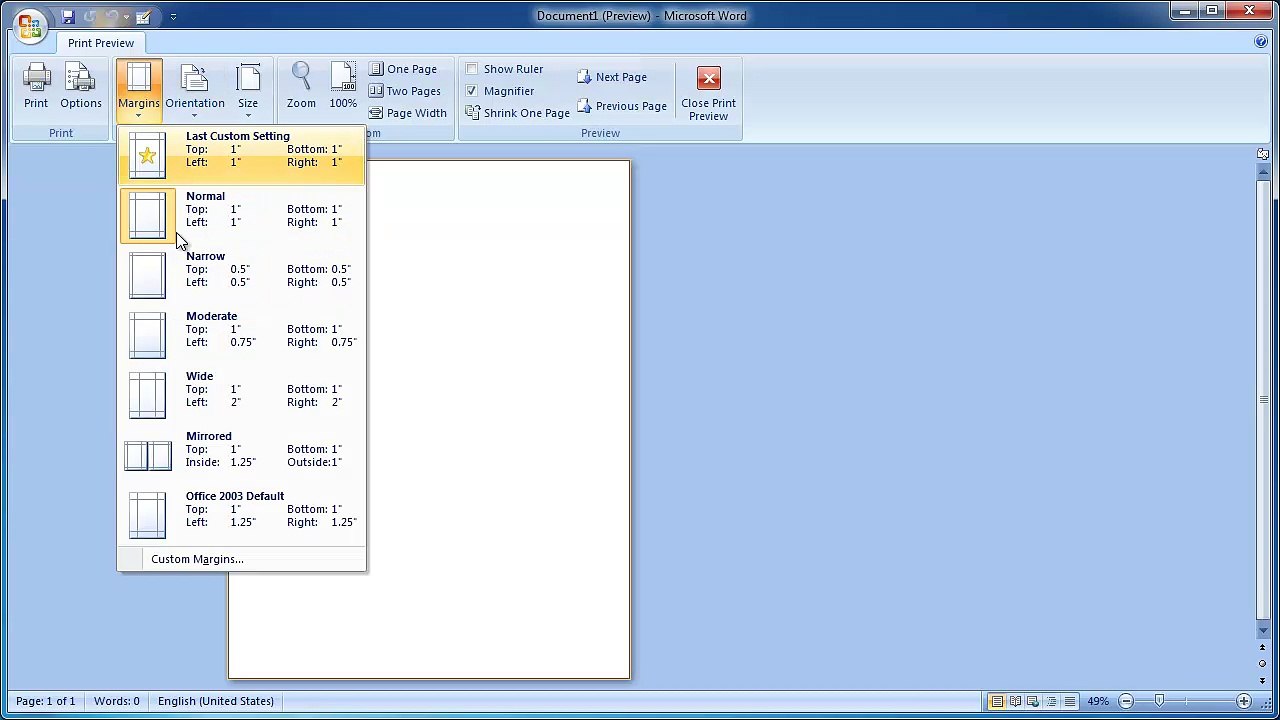Switch to Print Layout view

click(x=997, y=701)
